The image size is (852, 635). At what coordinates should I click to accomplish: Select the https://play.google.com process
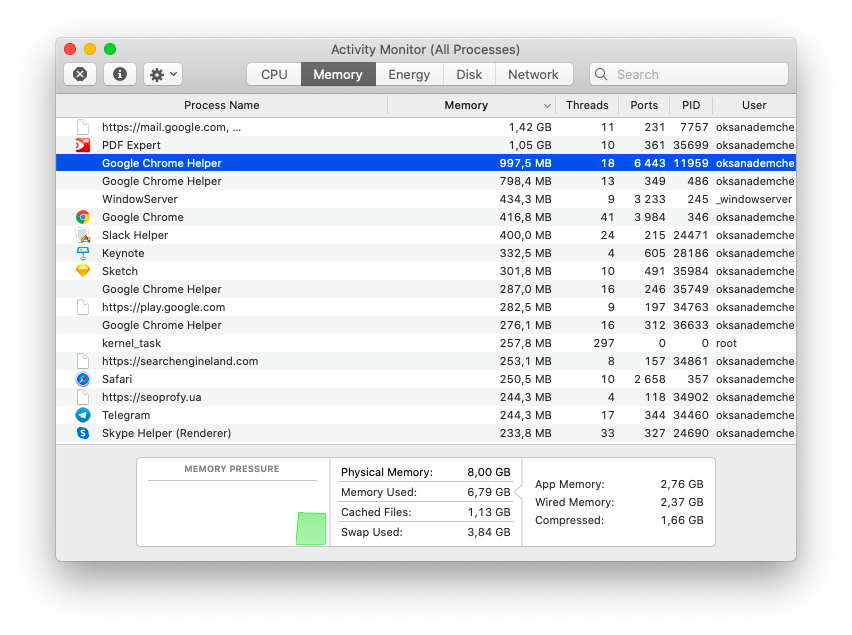[426, 307]
